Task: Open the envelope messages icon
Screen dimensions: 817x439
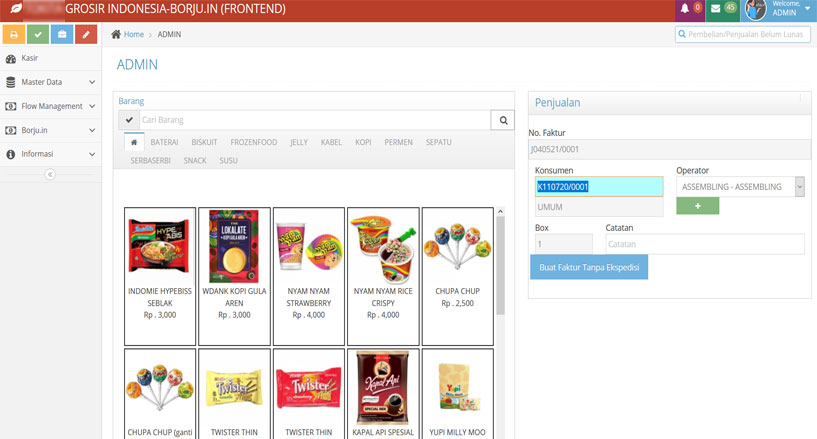Action: 715,8
